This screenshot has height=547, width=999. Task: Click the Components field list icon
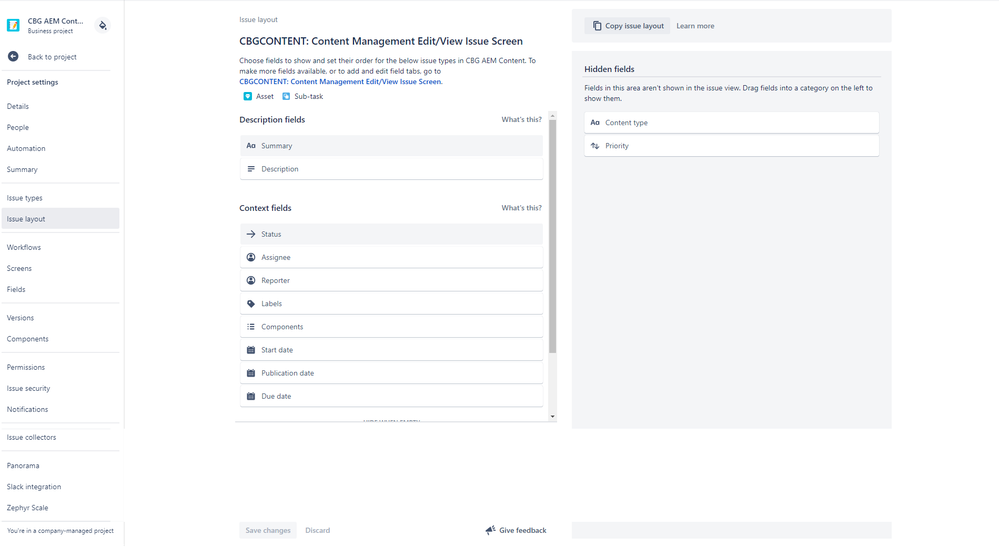(x=251, y=327)
